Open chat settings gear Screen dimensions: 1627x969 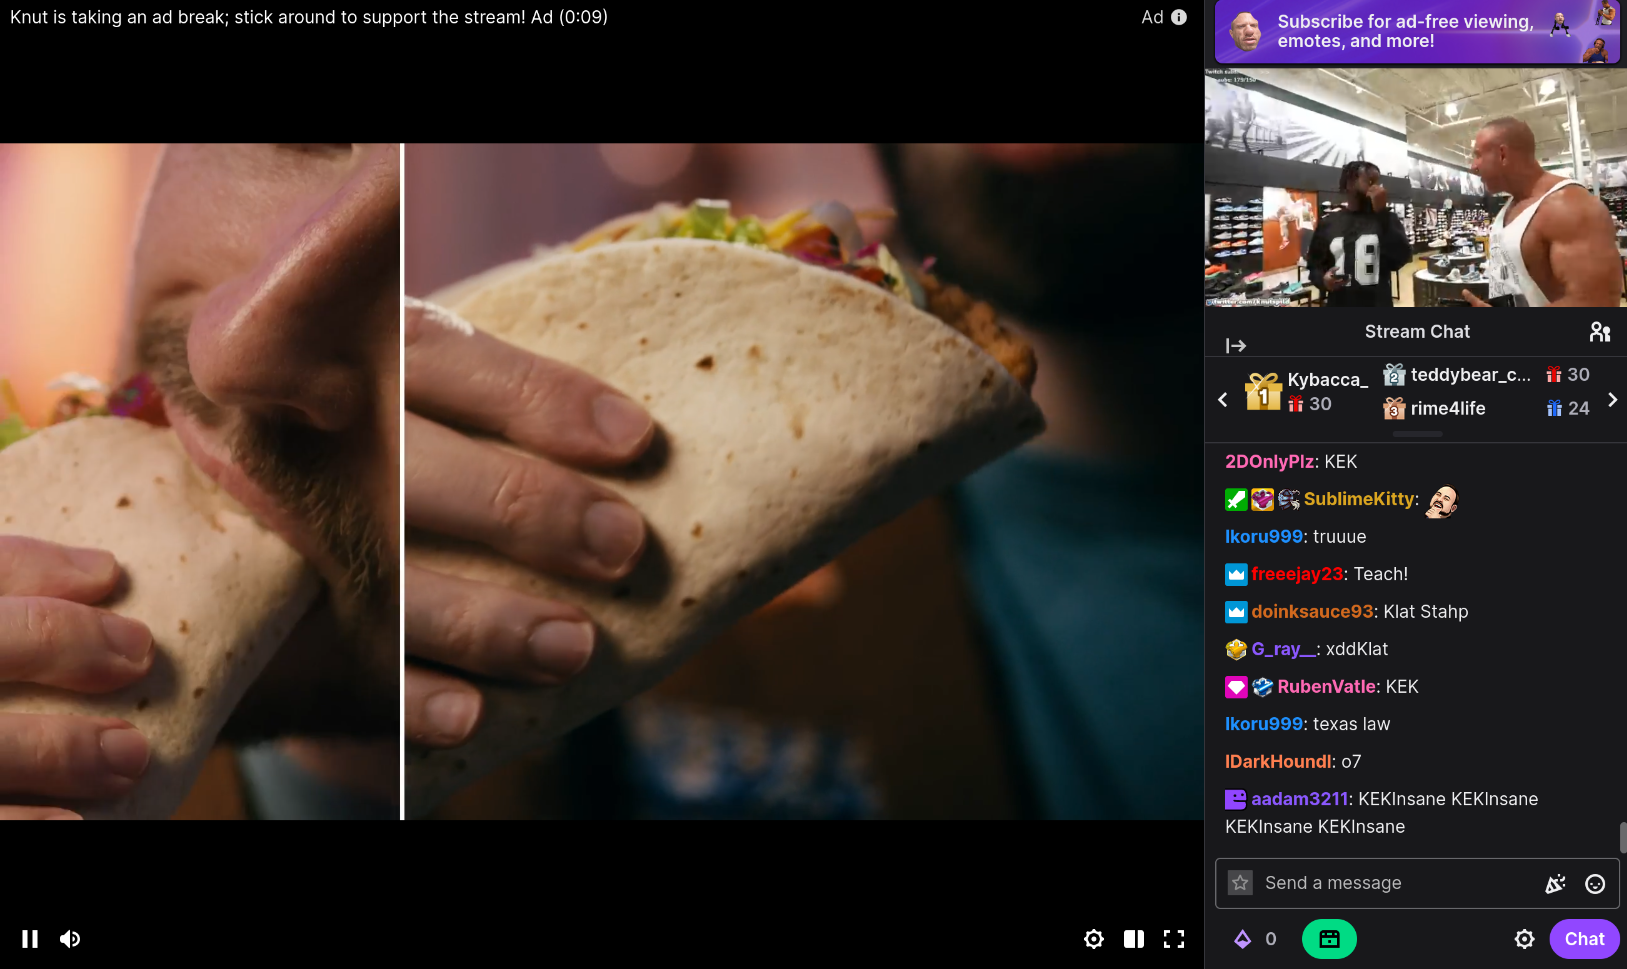(x=1524, y=939)
